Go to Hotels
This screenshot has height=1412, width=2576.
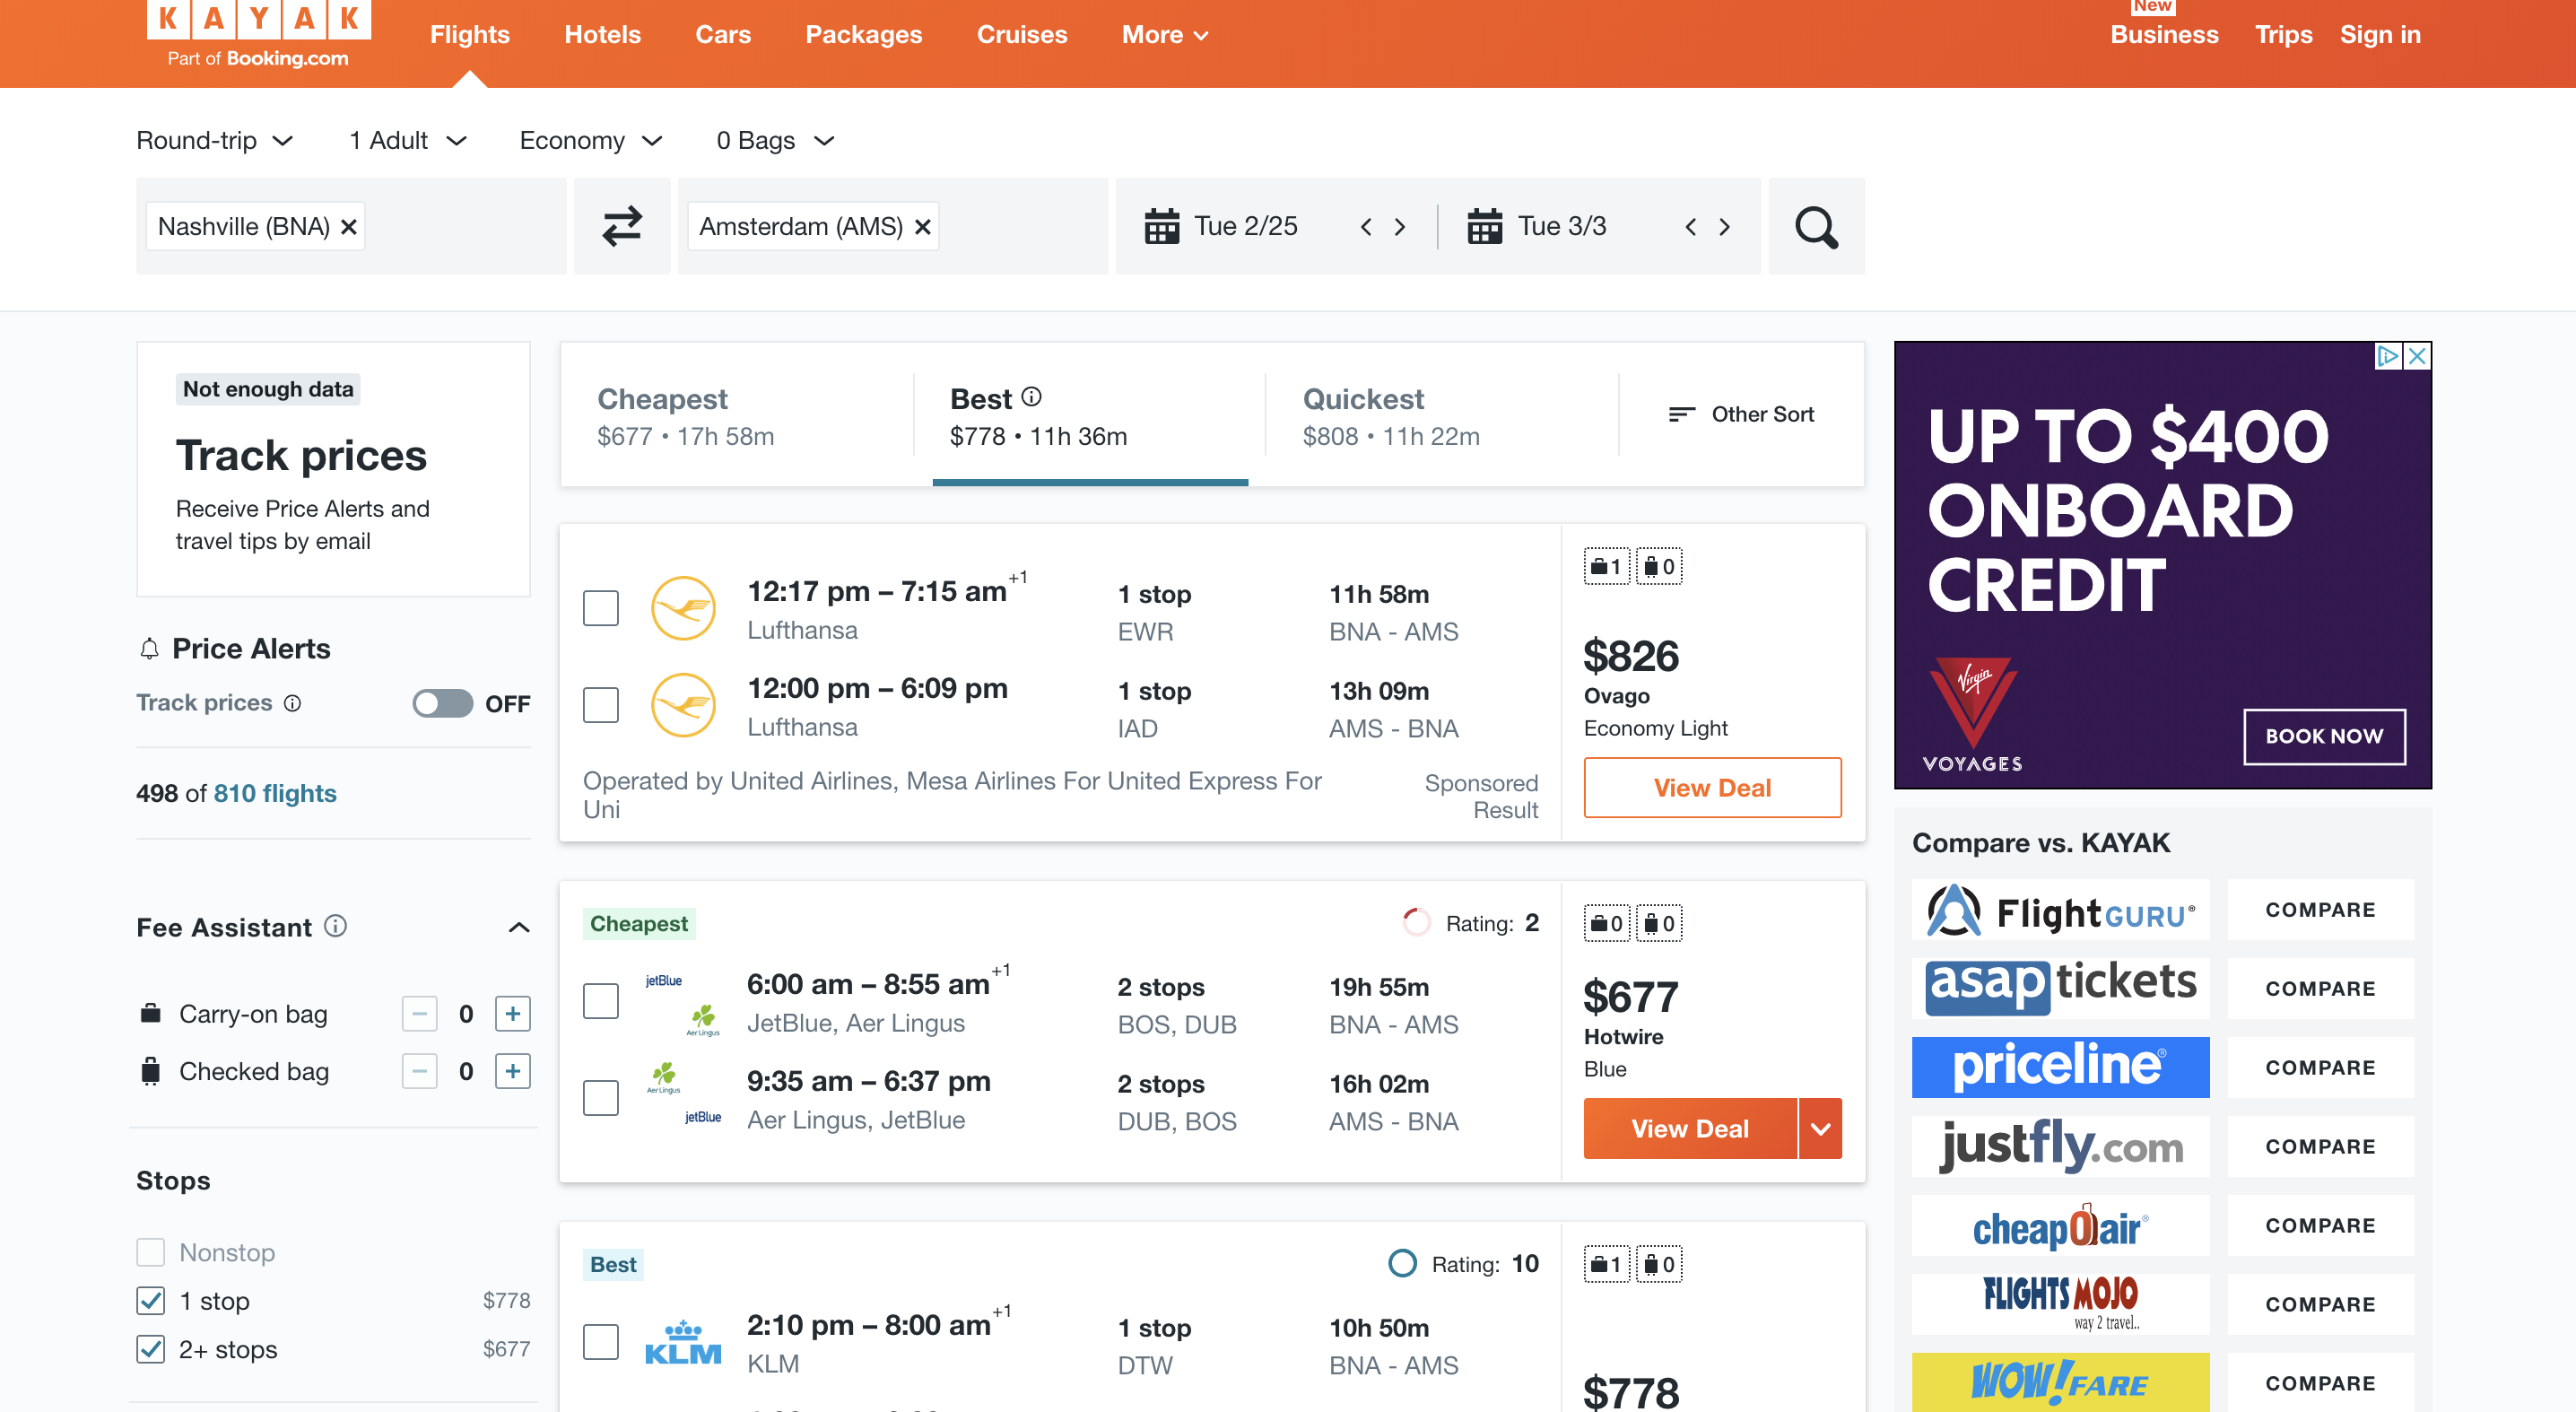coord(602,35)
